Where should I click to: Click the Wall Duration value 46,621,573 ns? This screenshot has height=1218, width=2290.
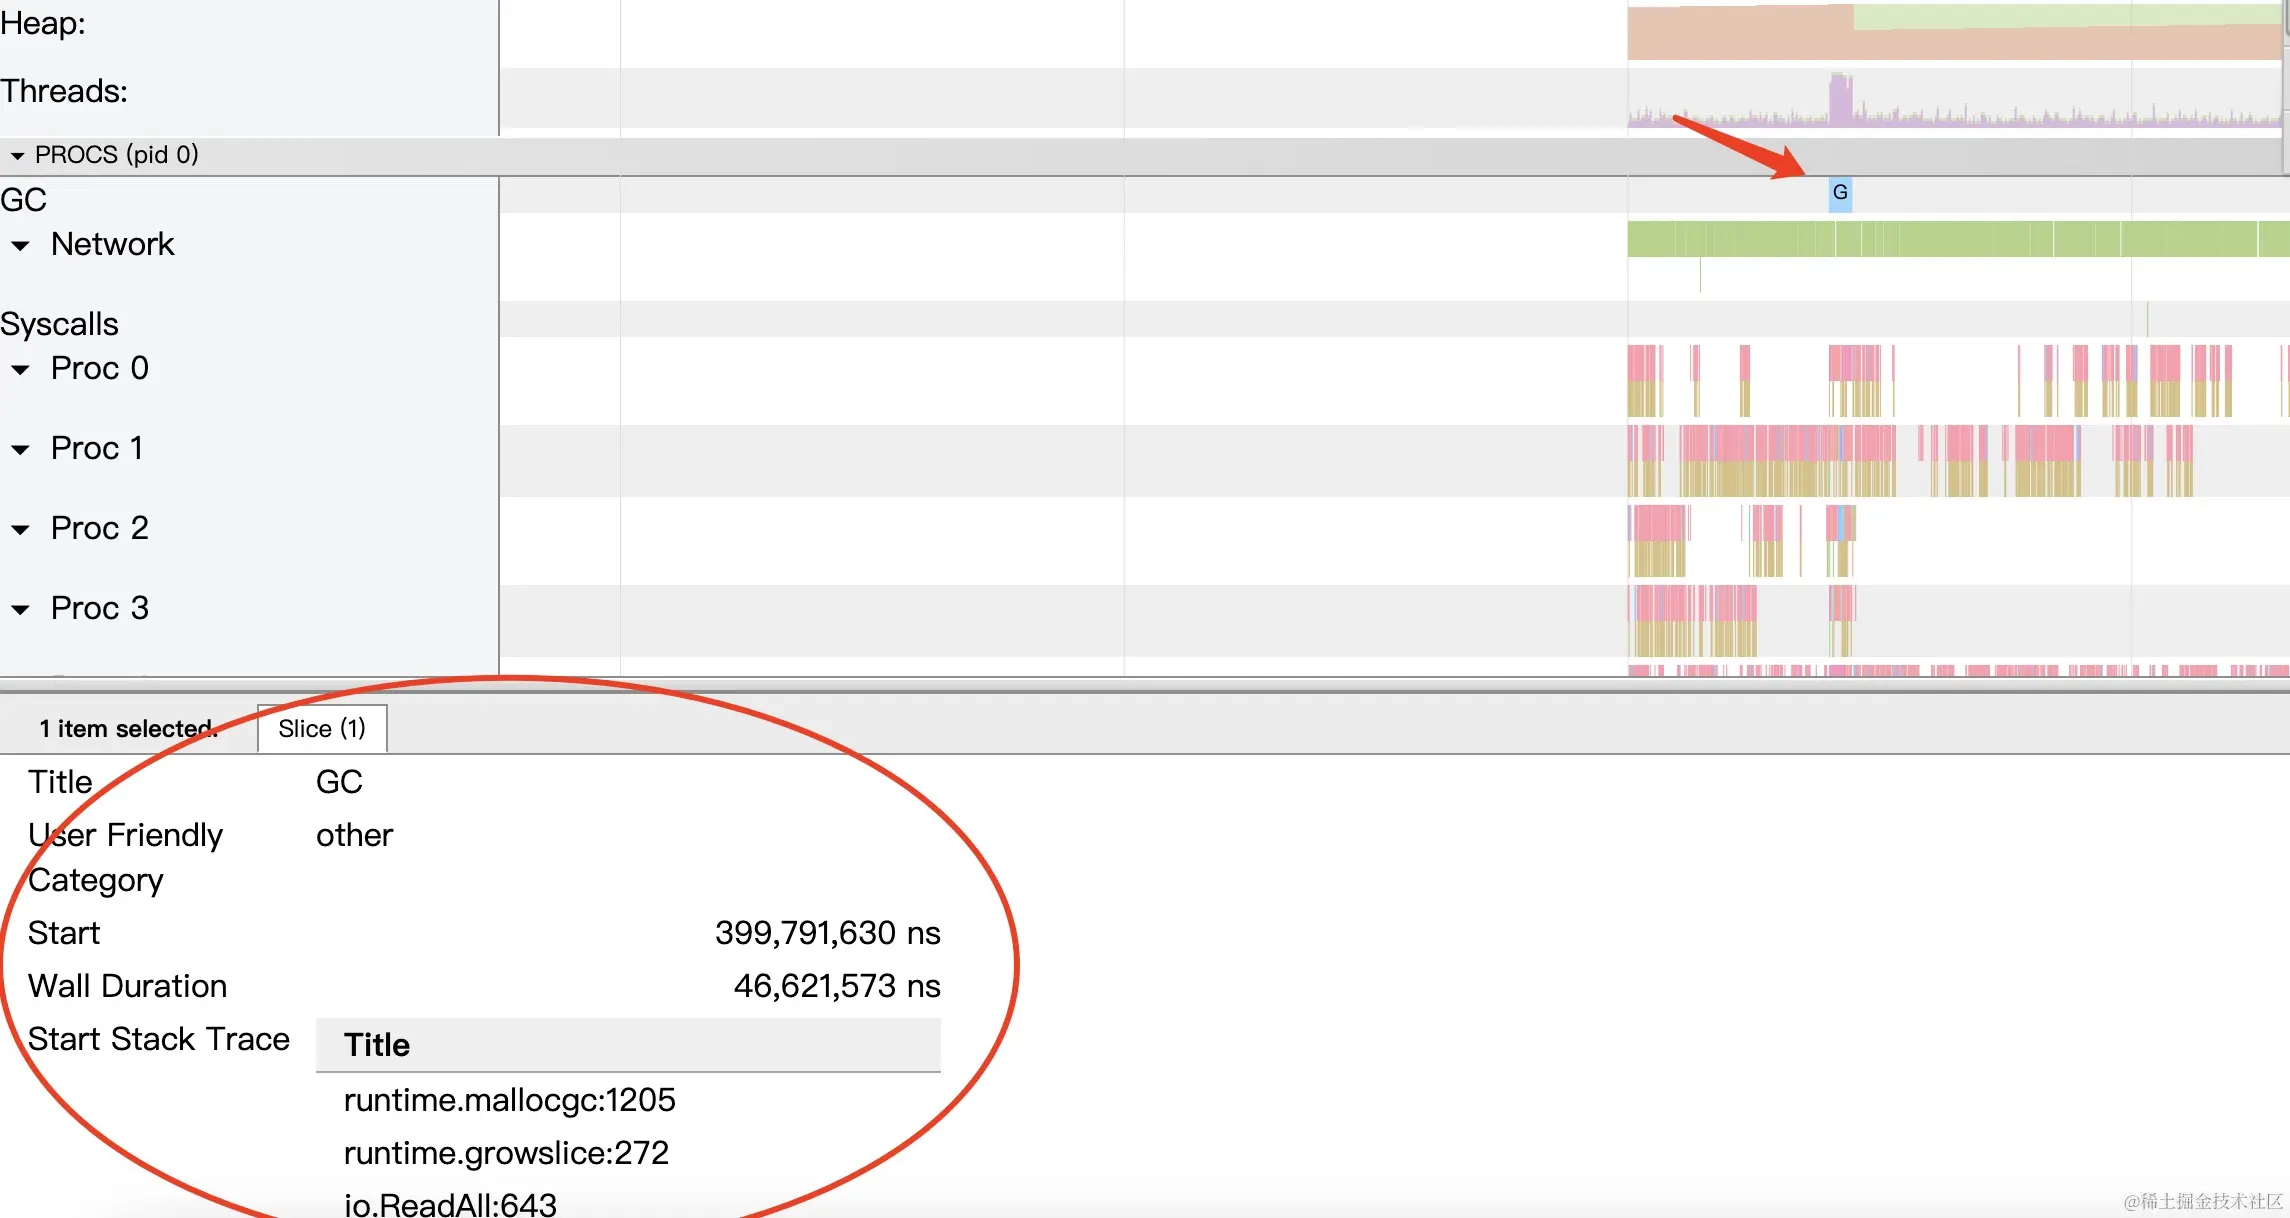coord(836,986)
